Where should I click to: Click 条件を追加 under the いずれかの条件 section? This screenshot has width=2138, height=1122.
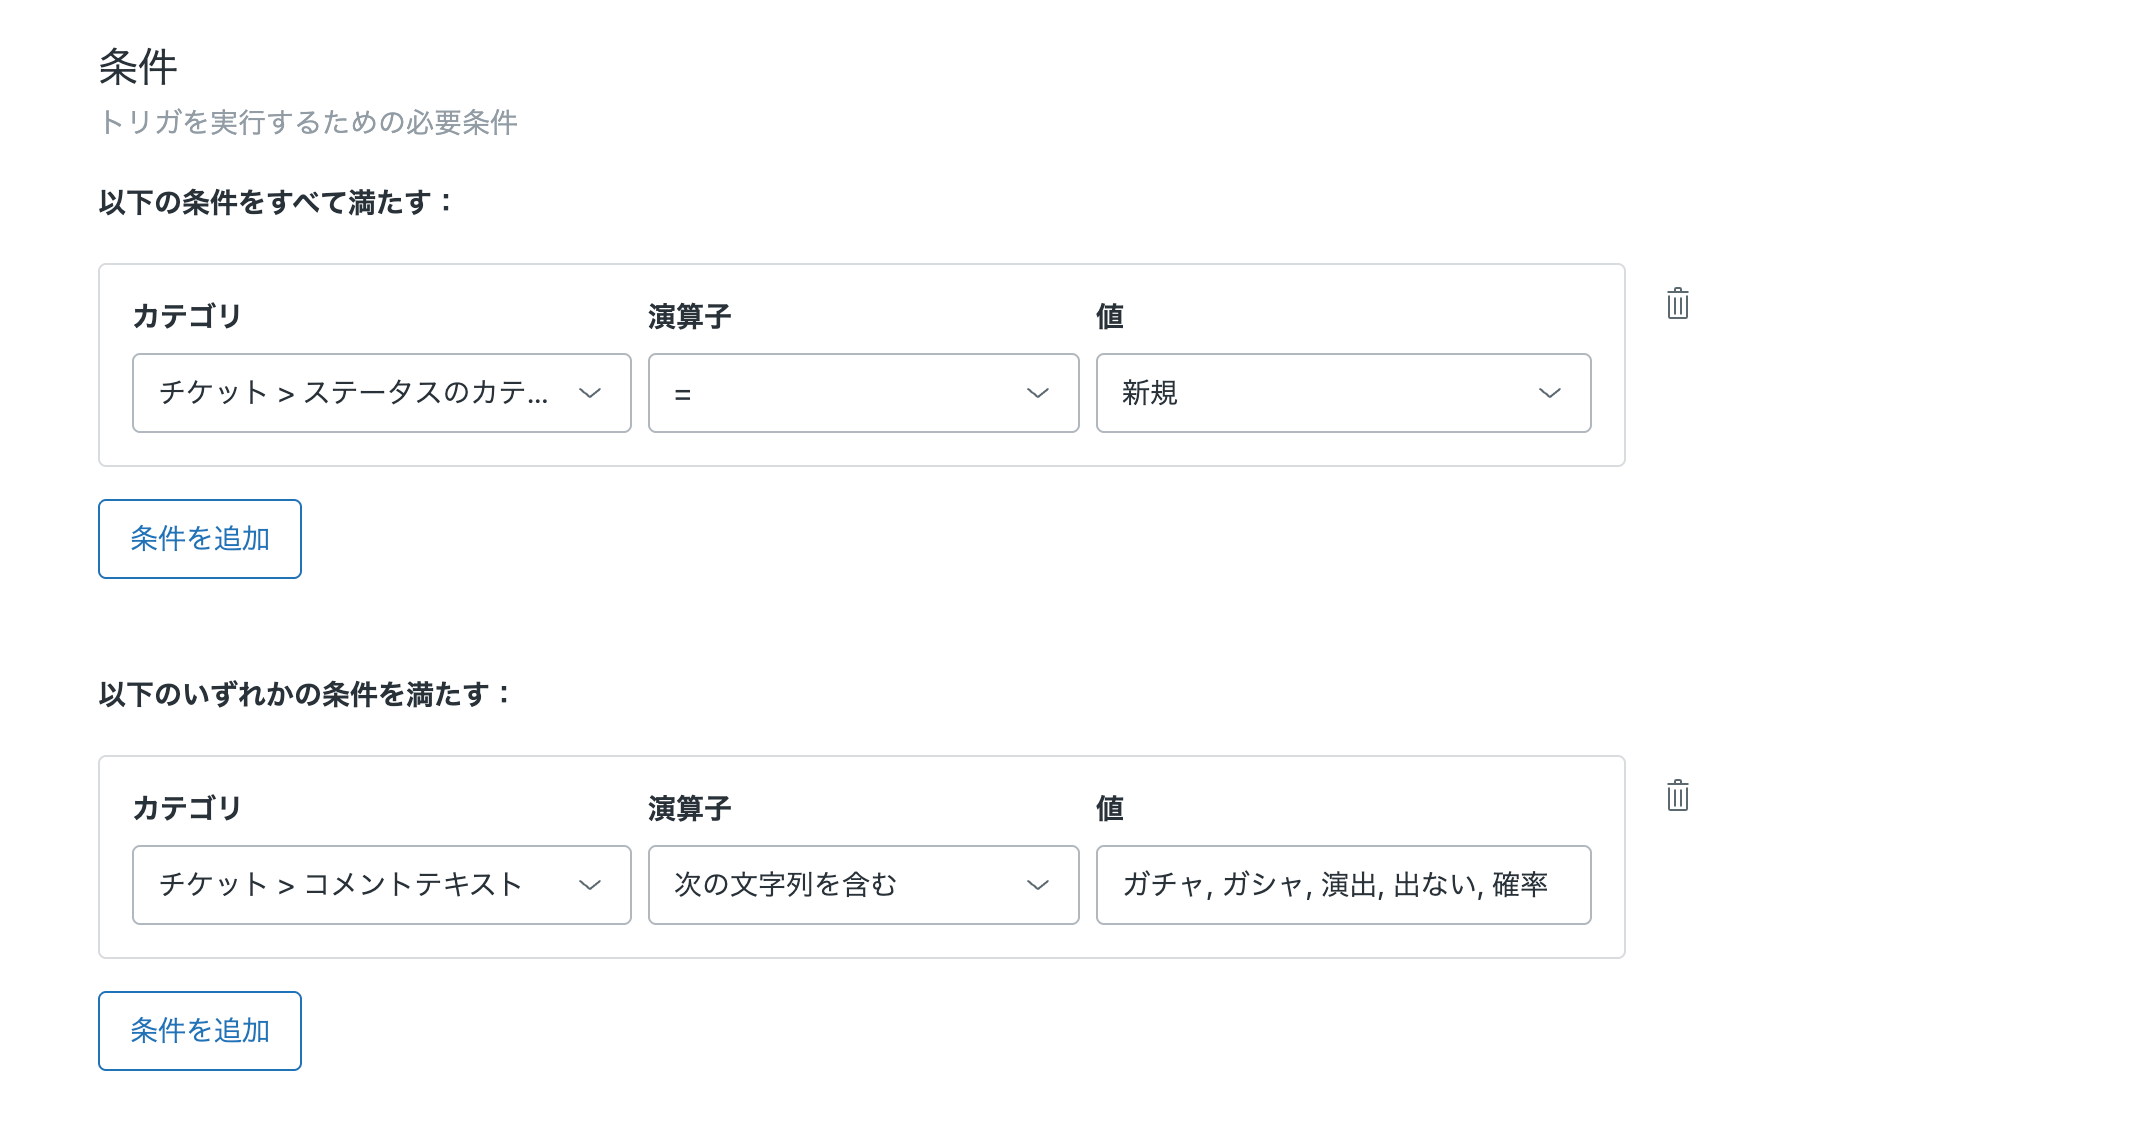(200, 1031)
